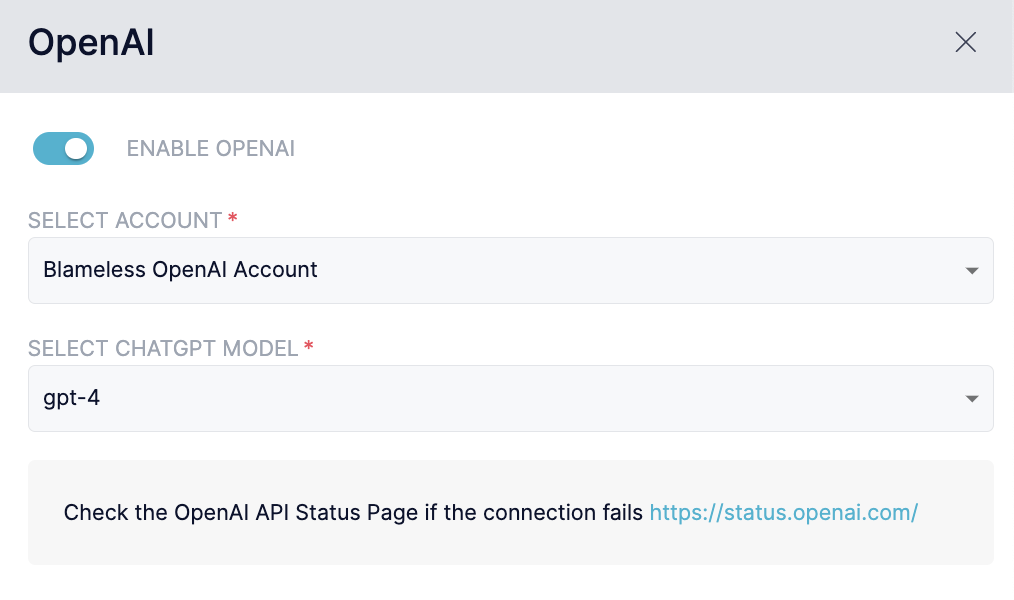Screen dimensions: 1014x600
Task: Close the OpenAI dialog
Action: pos(965,43)
